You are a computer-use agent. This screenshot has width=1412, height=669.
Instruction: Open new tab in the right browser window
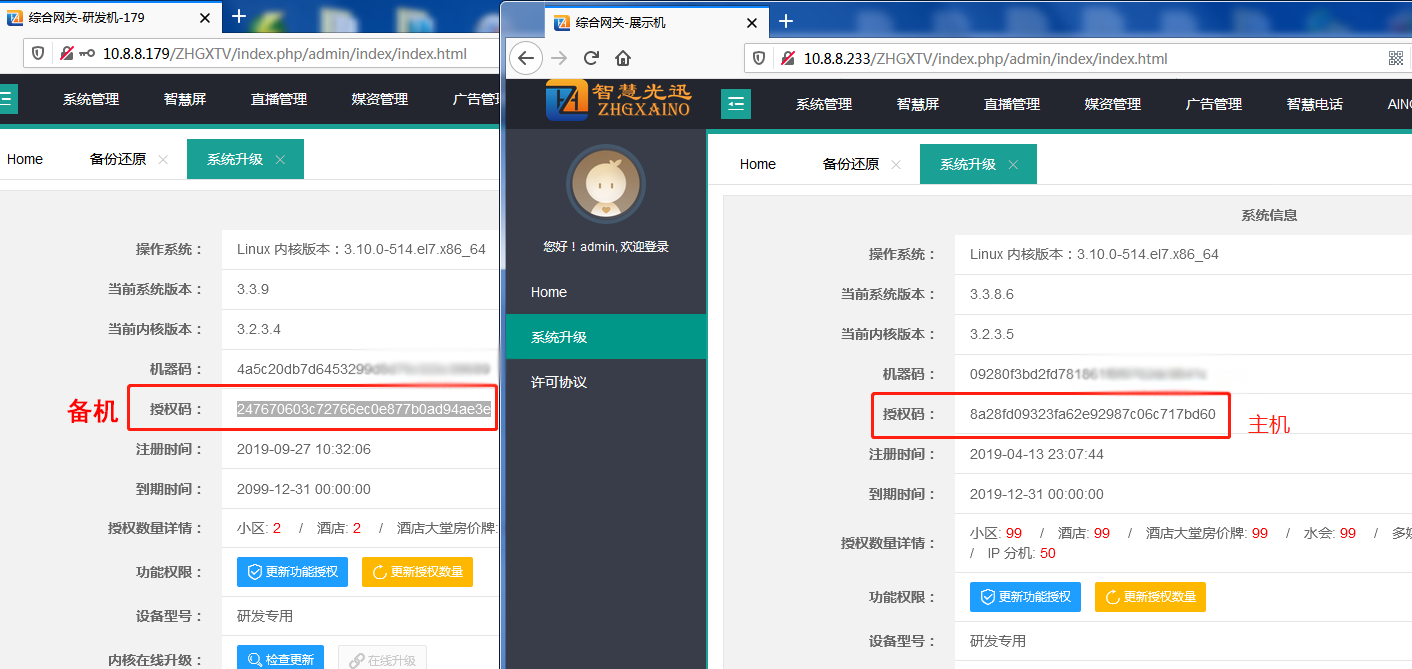(786, 21)
